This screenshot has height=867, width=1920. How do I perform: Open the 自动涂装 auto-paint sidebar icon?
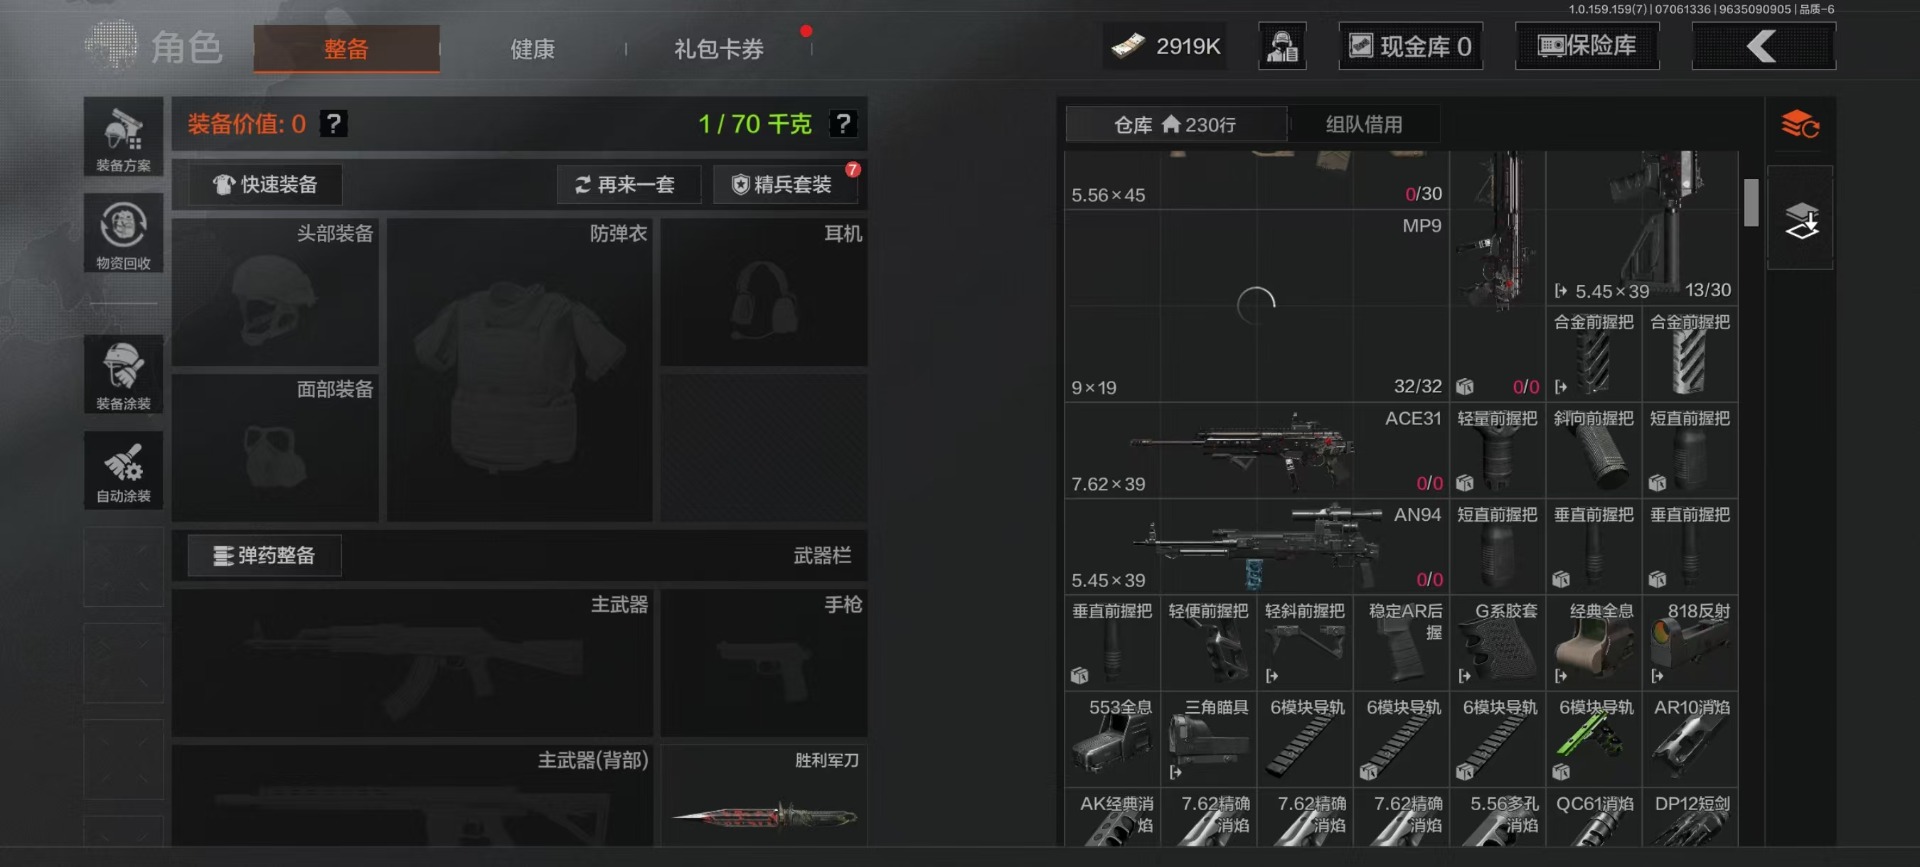pos(123,470)
